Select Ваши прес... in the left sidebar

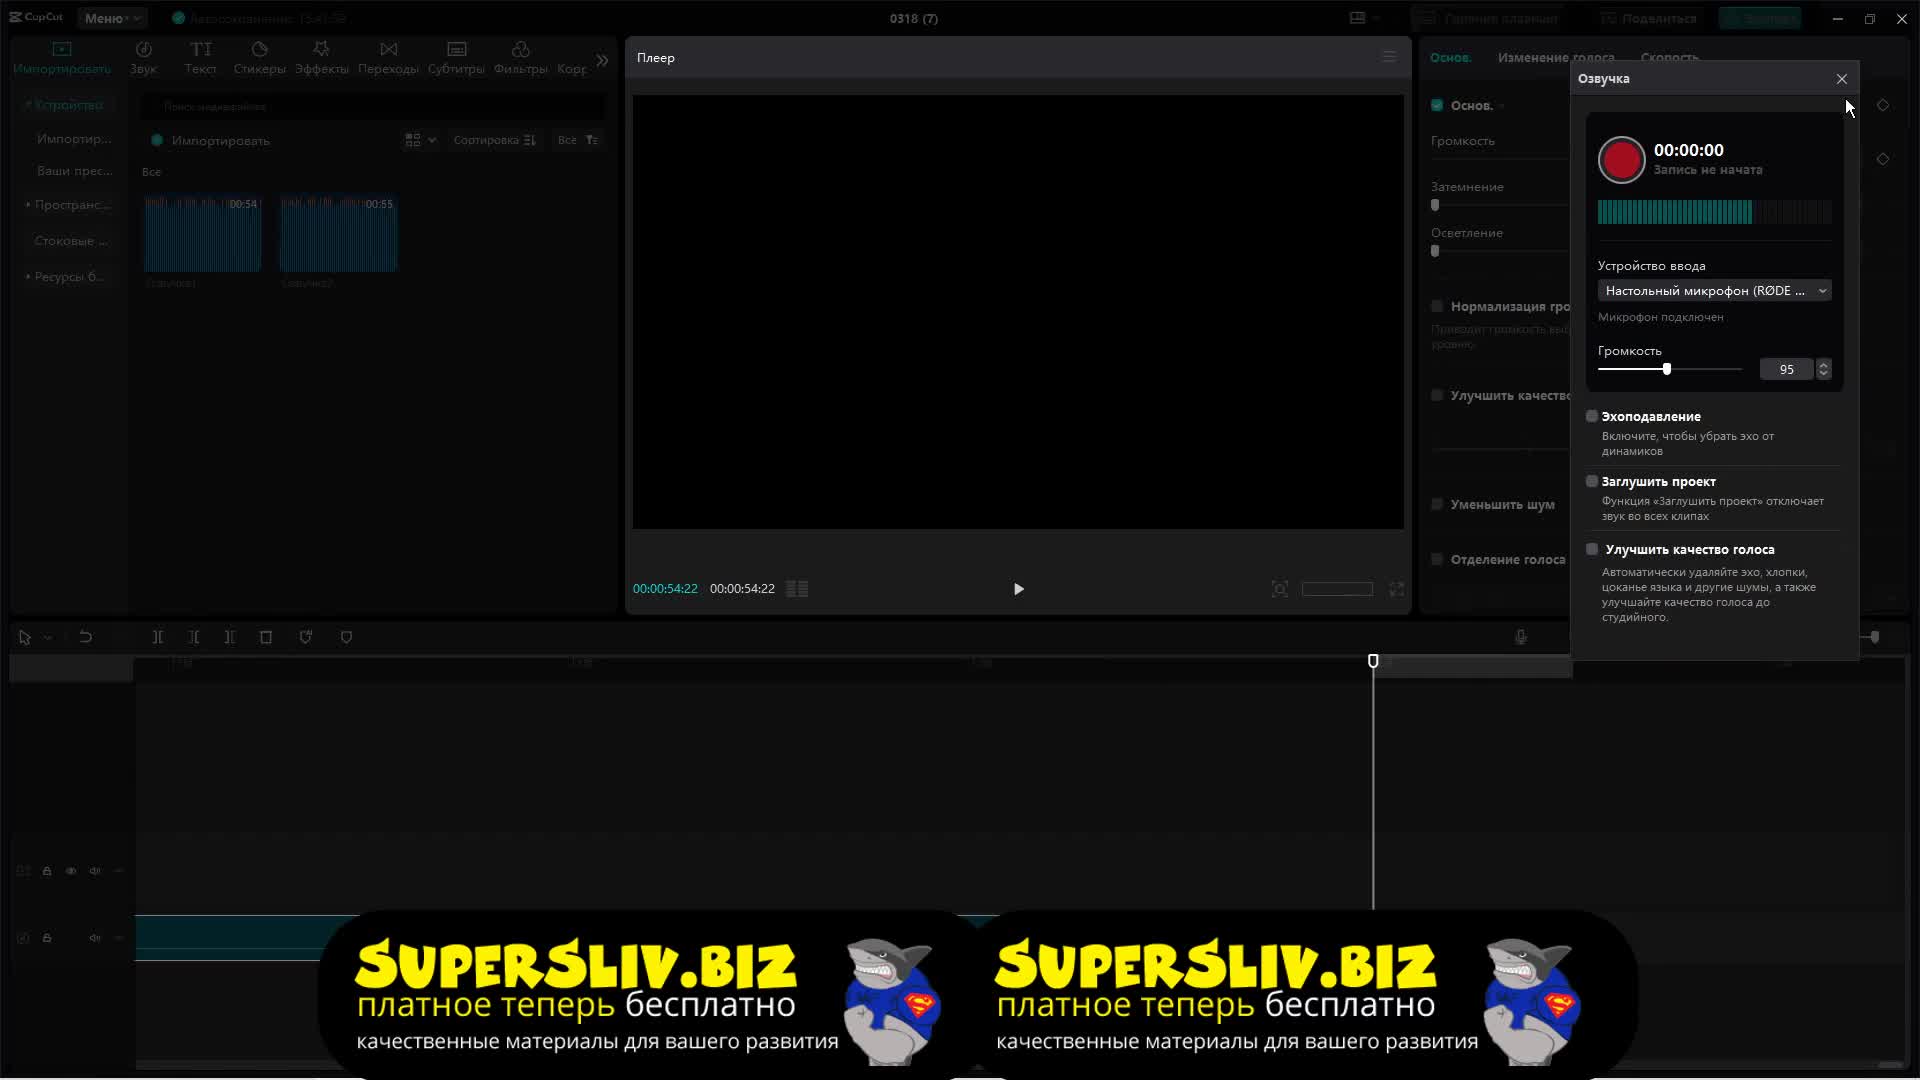pyautogui.click(x=74, y=171)
